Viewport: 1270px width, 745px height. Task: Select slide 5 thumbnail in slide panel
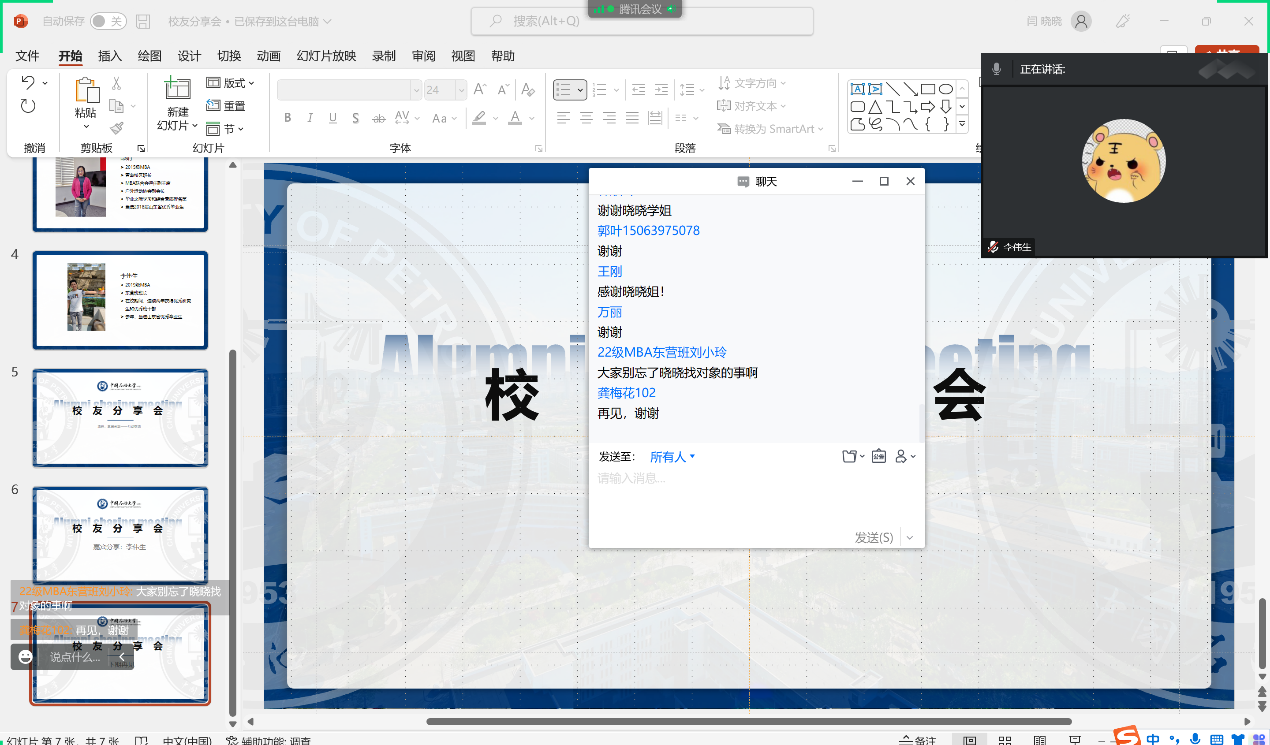(x=120, y=418)
